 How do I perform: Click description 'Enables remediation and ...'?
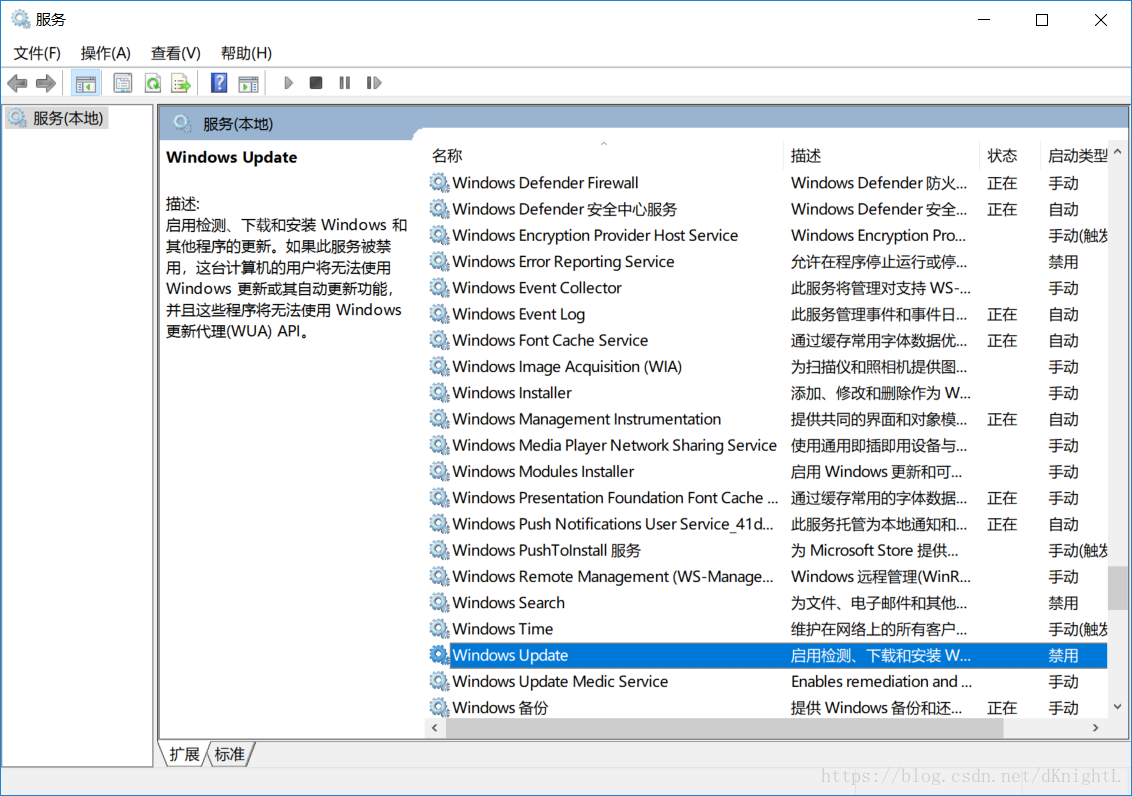881,681
